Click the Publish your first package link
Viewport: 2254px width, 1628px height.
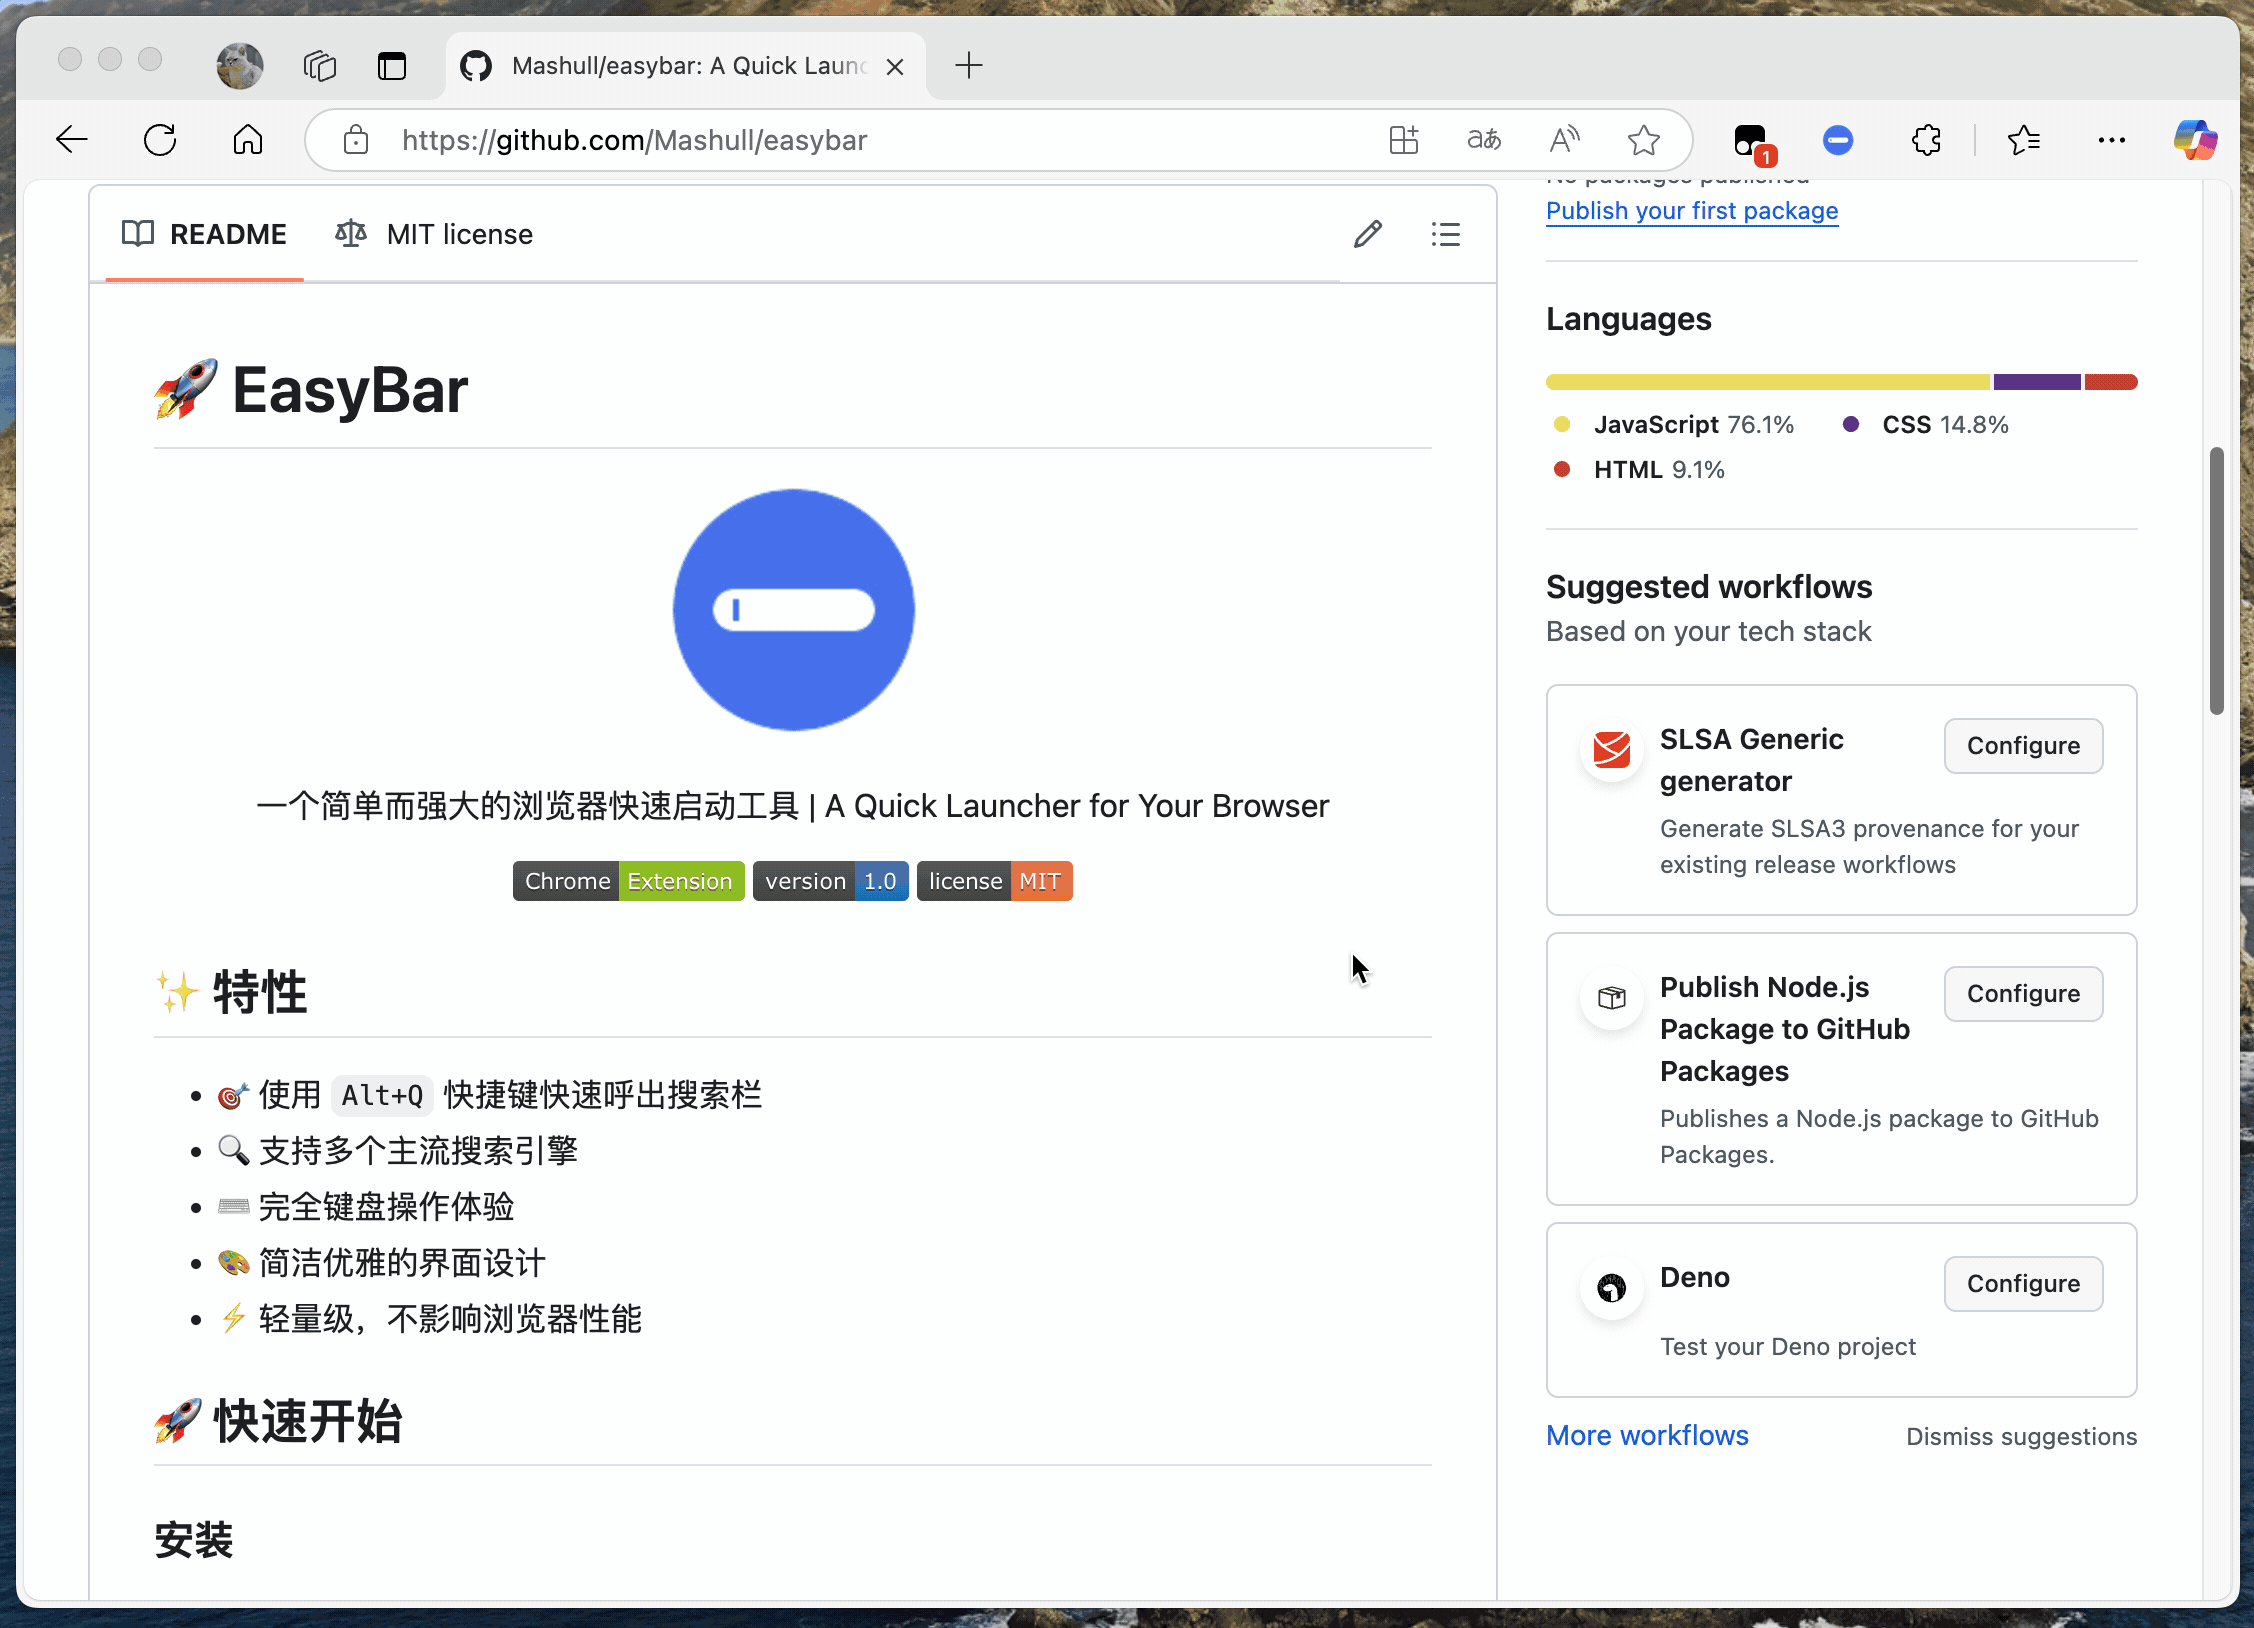1692,211
